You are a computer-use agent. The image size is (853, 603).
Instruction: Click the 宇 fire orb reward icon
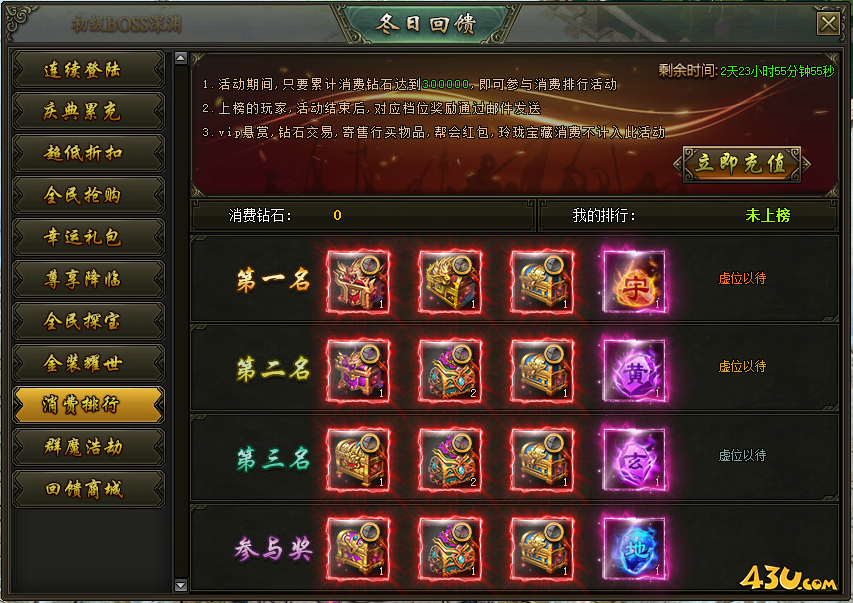[x=634, y=281]
